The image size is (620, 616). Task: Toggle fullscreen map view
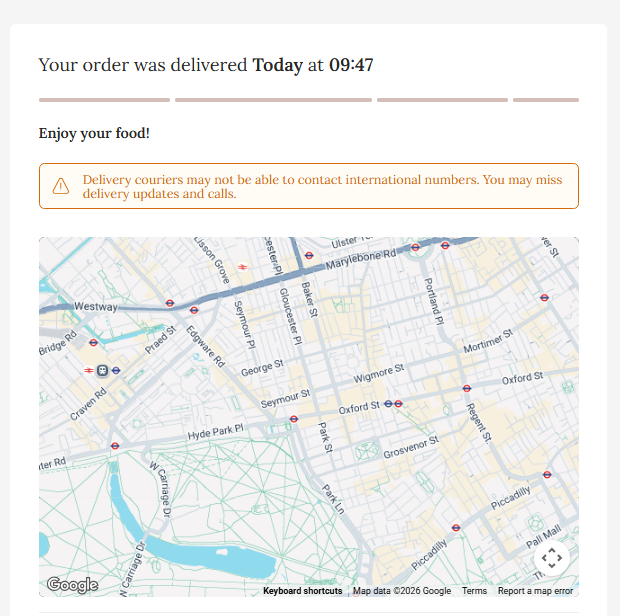coord(551,558)
